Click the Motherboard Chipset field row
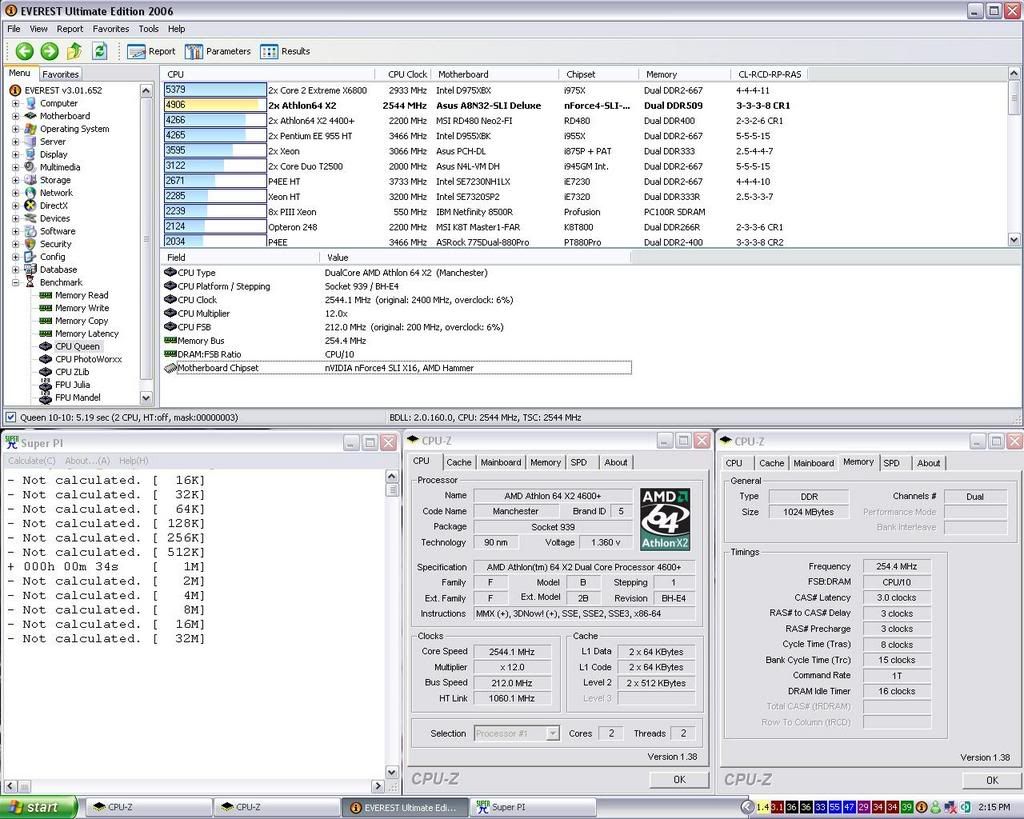Image resolution: width=1024 pixels, height=819 pixels. pos(397,368)
